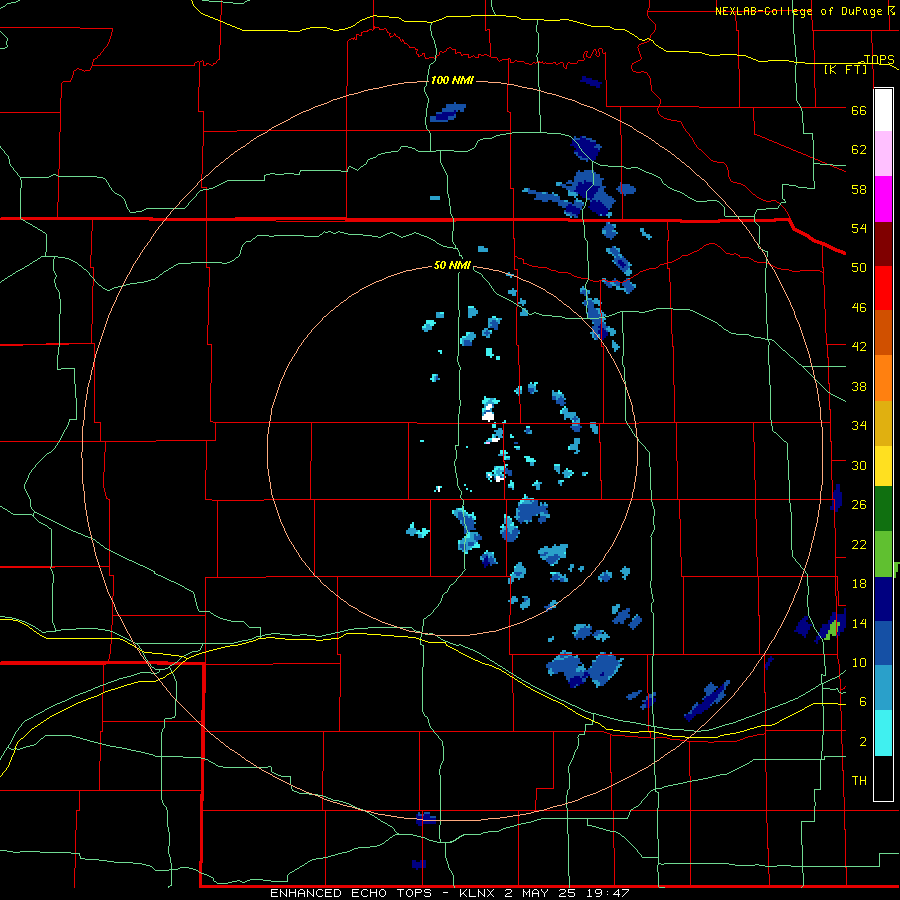Select the 50 NMI range ring label

pyautogui.click(x=452, y=265)
